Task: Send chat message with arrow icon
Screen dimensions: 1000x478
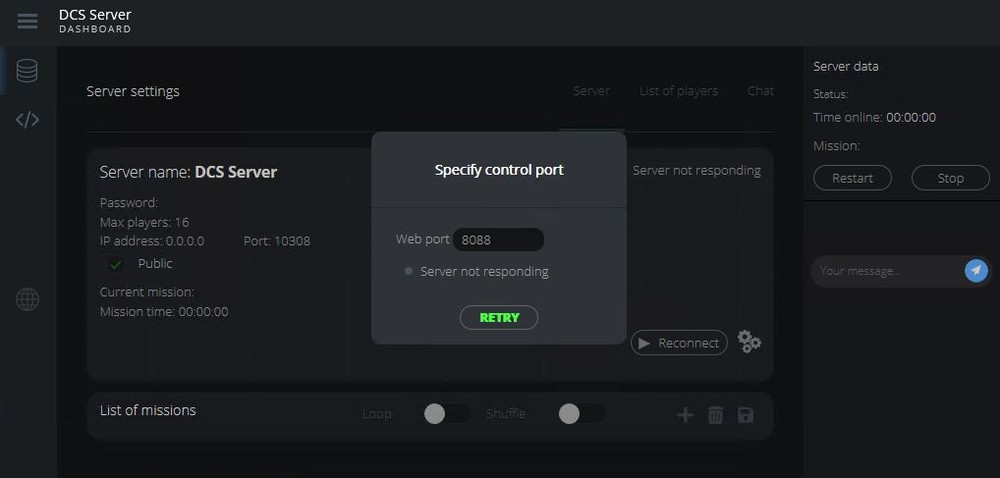Action: click(x=976, y=270)
